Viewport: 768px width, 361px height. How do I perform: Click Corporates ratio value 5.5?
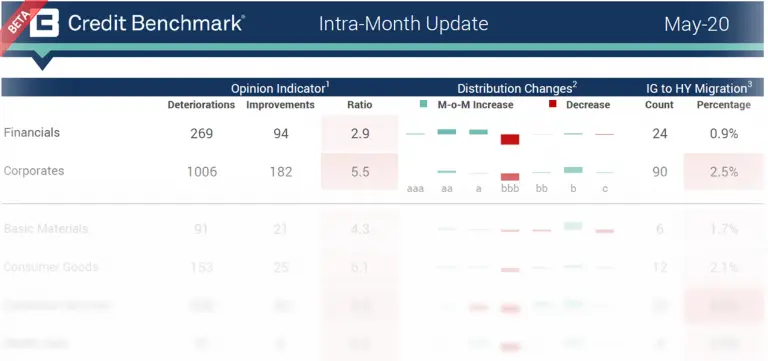[360, 172]
